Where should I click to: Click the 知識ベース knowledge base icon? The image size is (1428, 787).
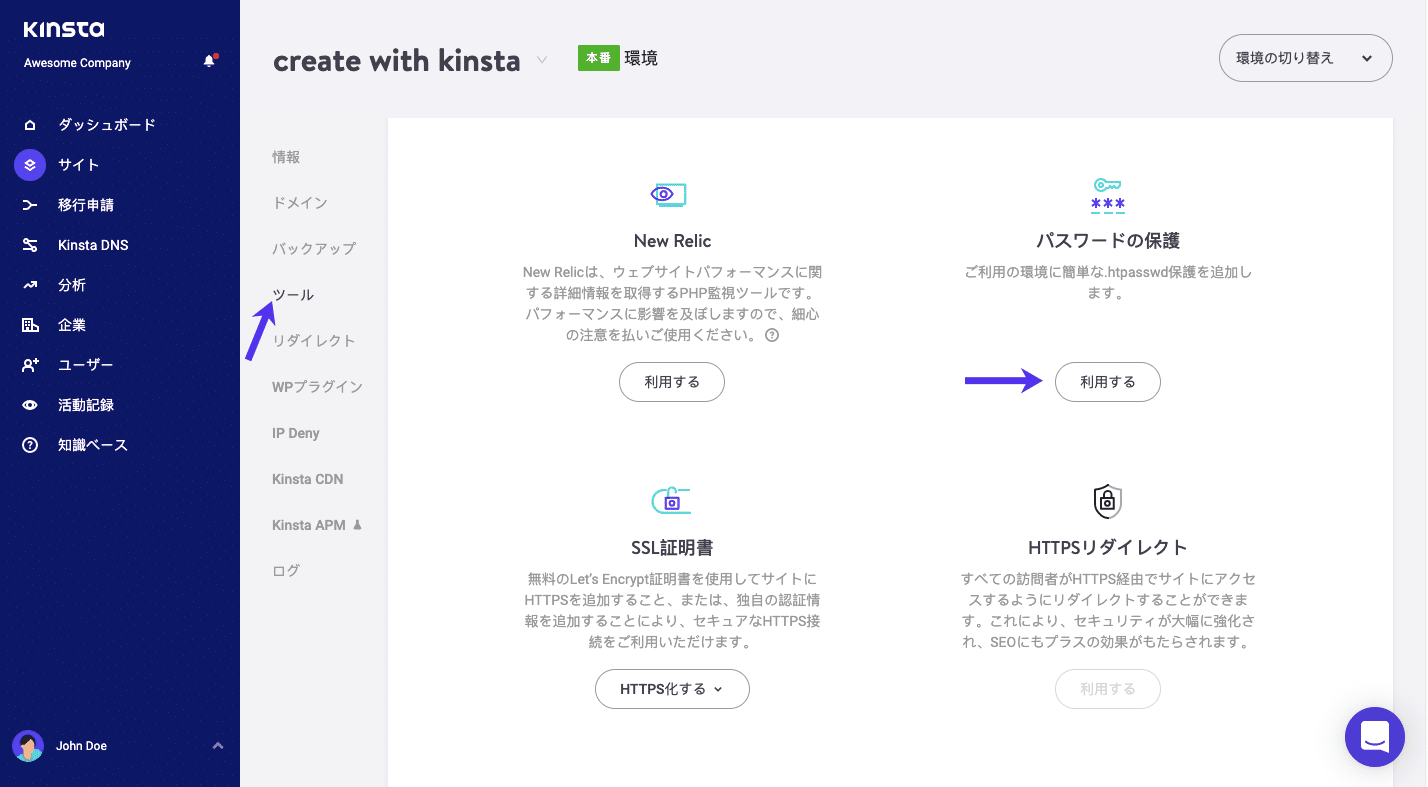coord(29,444)
